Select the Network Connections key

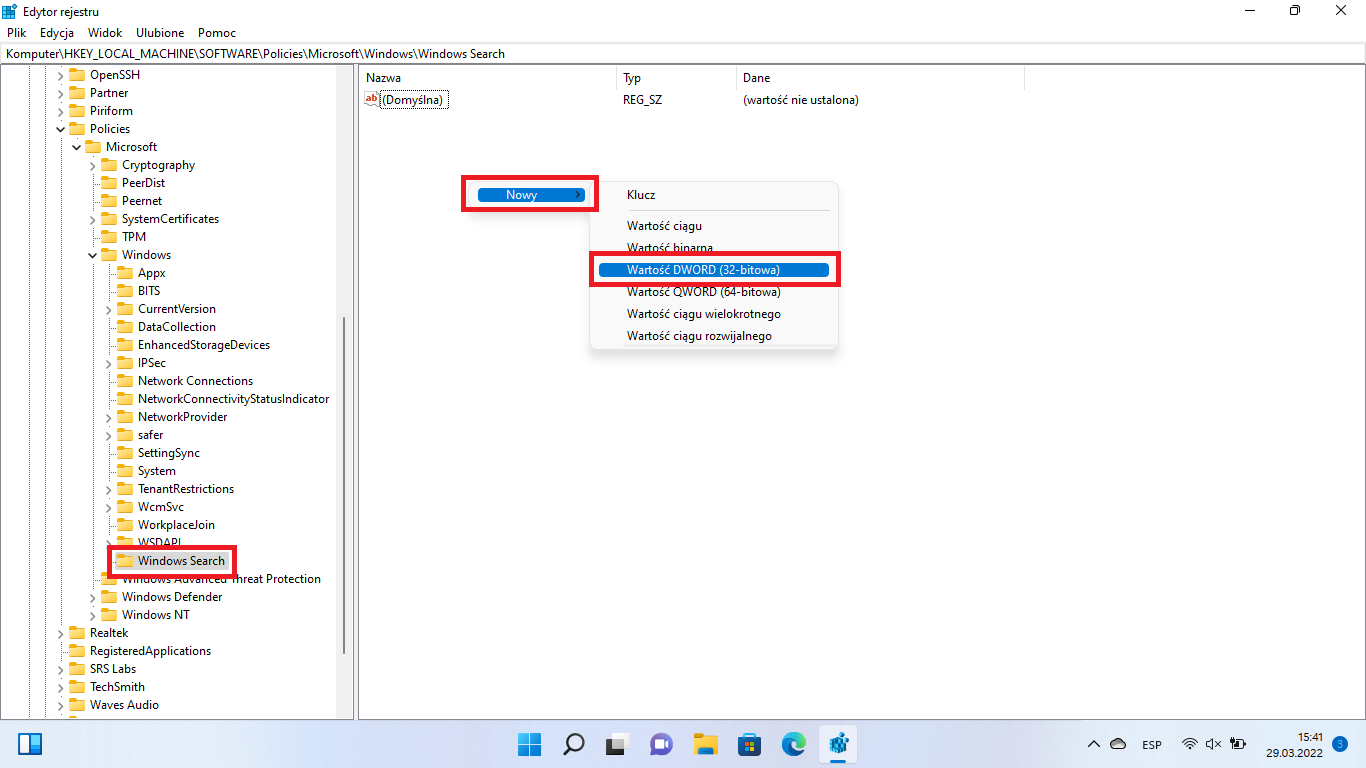(195, 381)
